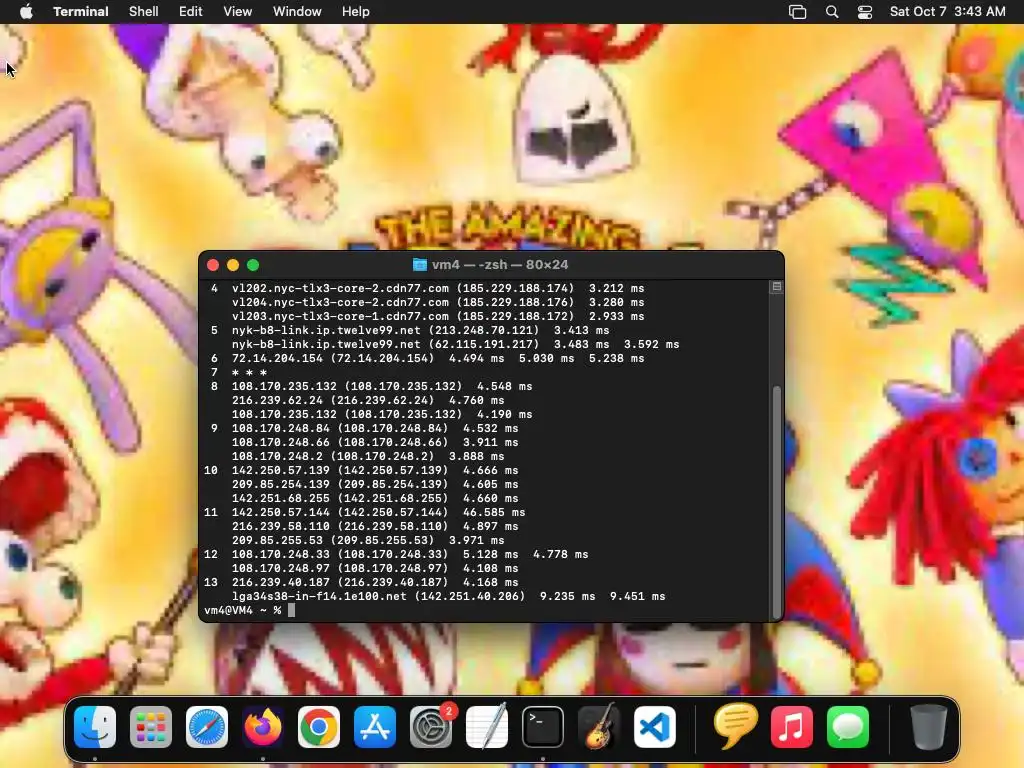Image resolution: width=1024 pixels, height=768 pixels.
Task: Click the '2.933 ms' latency value
Action: (x=616, y=316)
